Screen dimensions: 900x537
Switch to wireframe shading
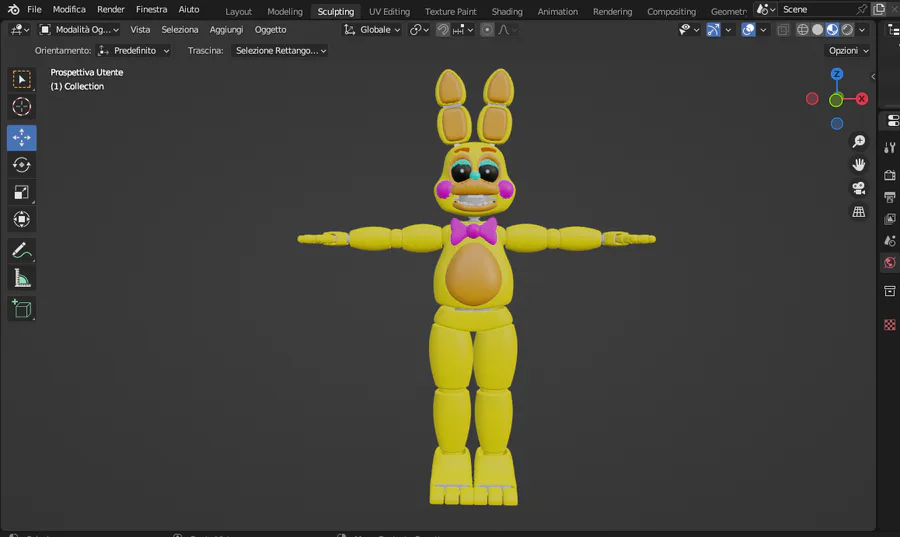[x=803, y=30]
